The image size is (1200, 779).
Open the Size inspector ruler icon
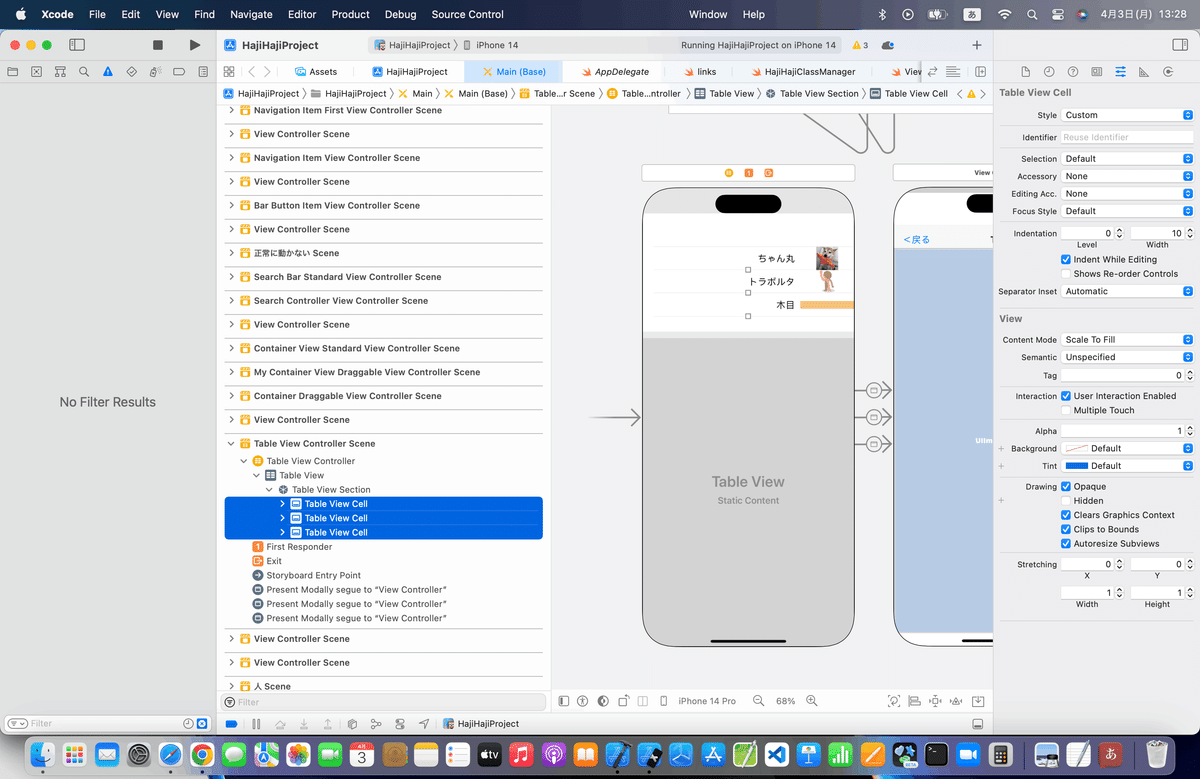(1144, 72)
